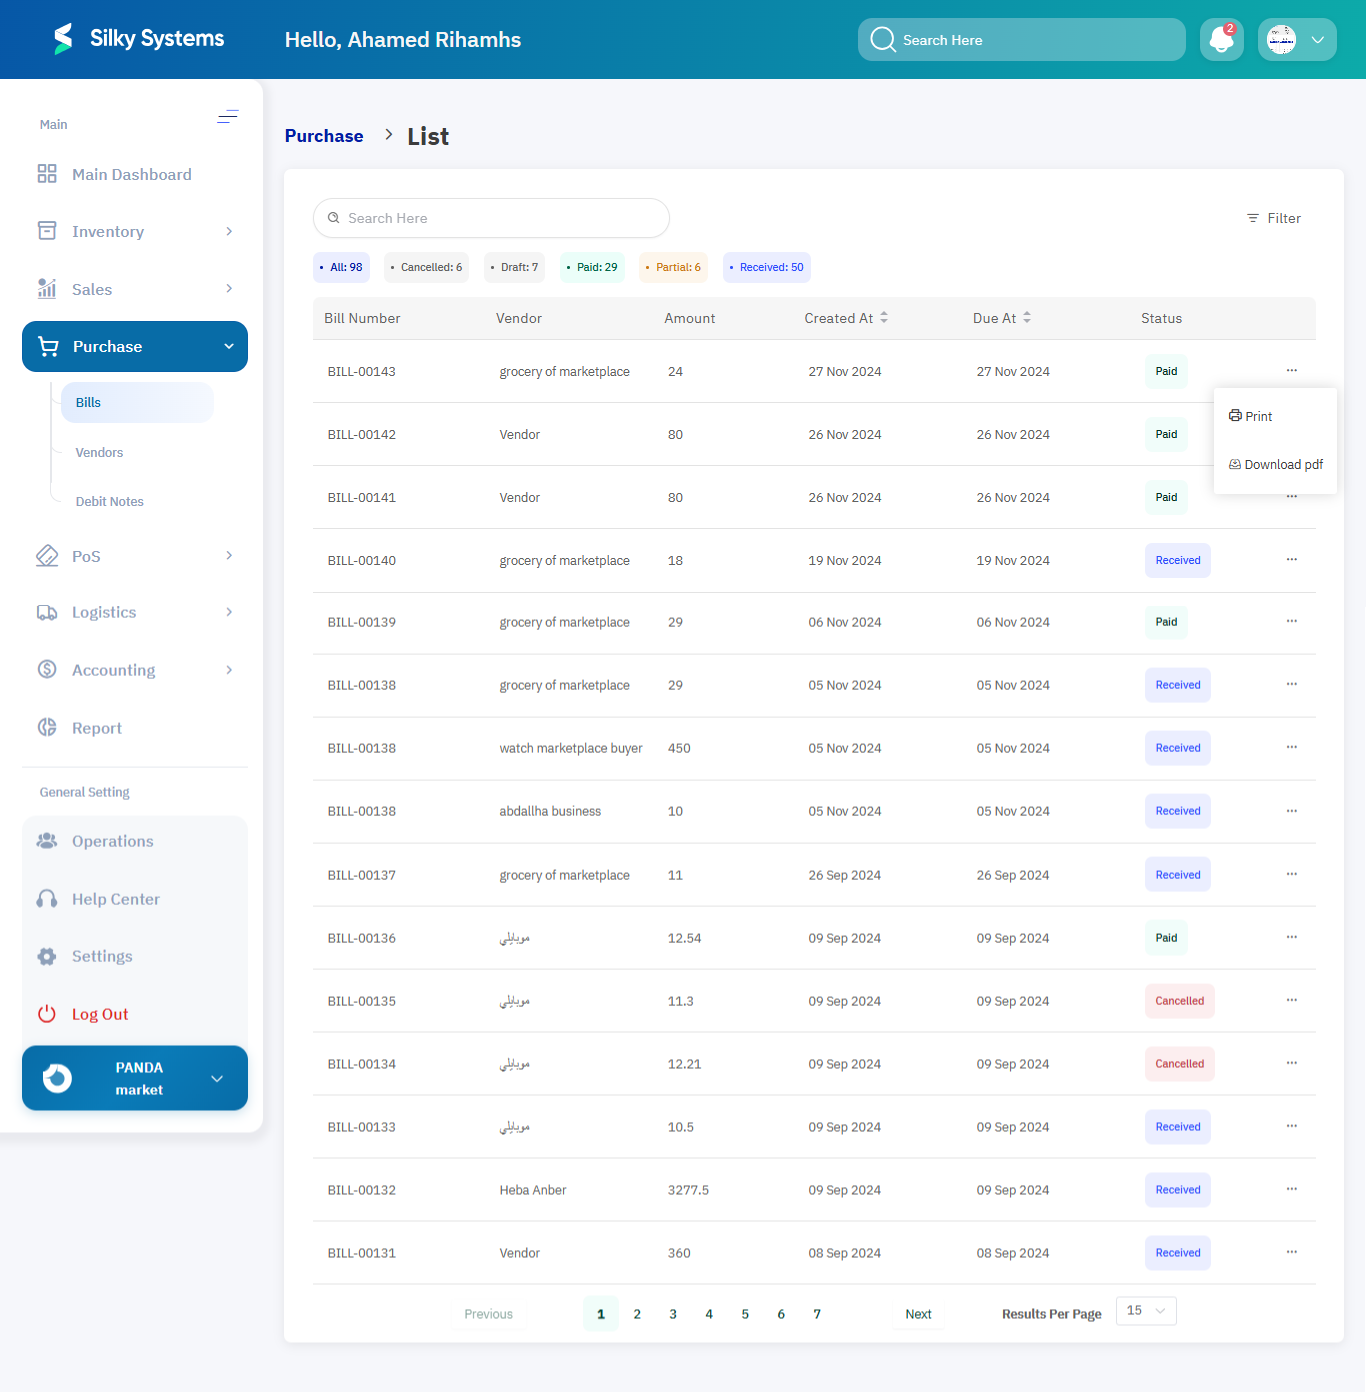Go to the Next page
This screenshot has height=1394, width=1366.
point(918,1315)
